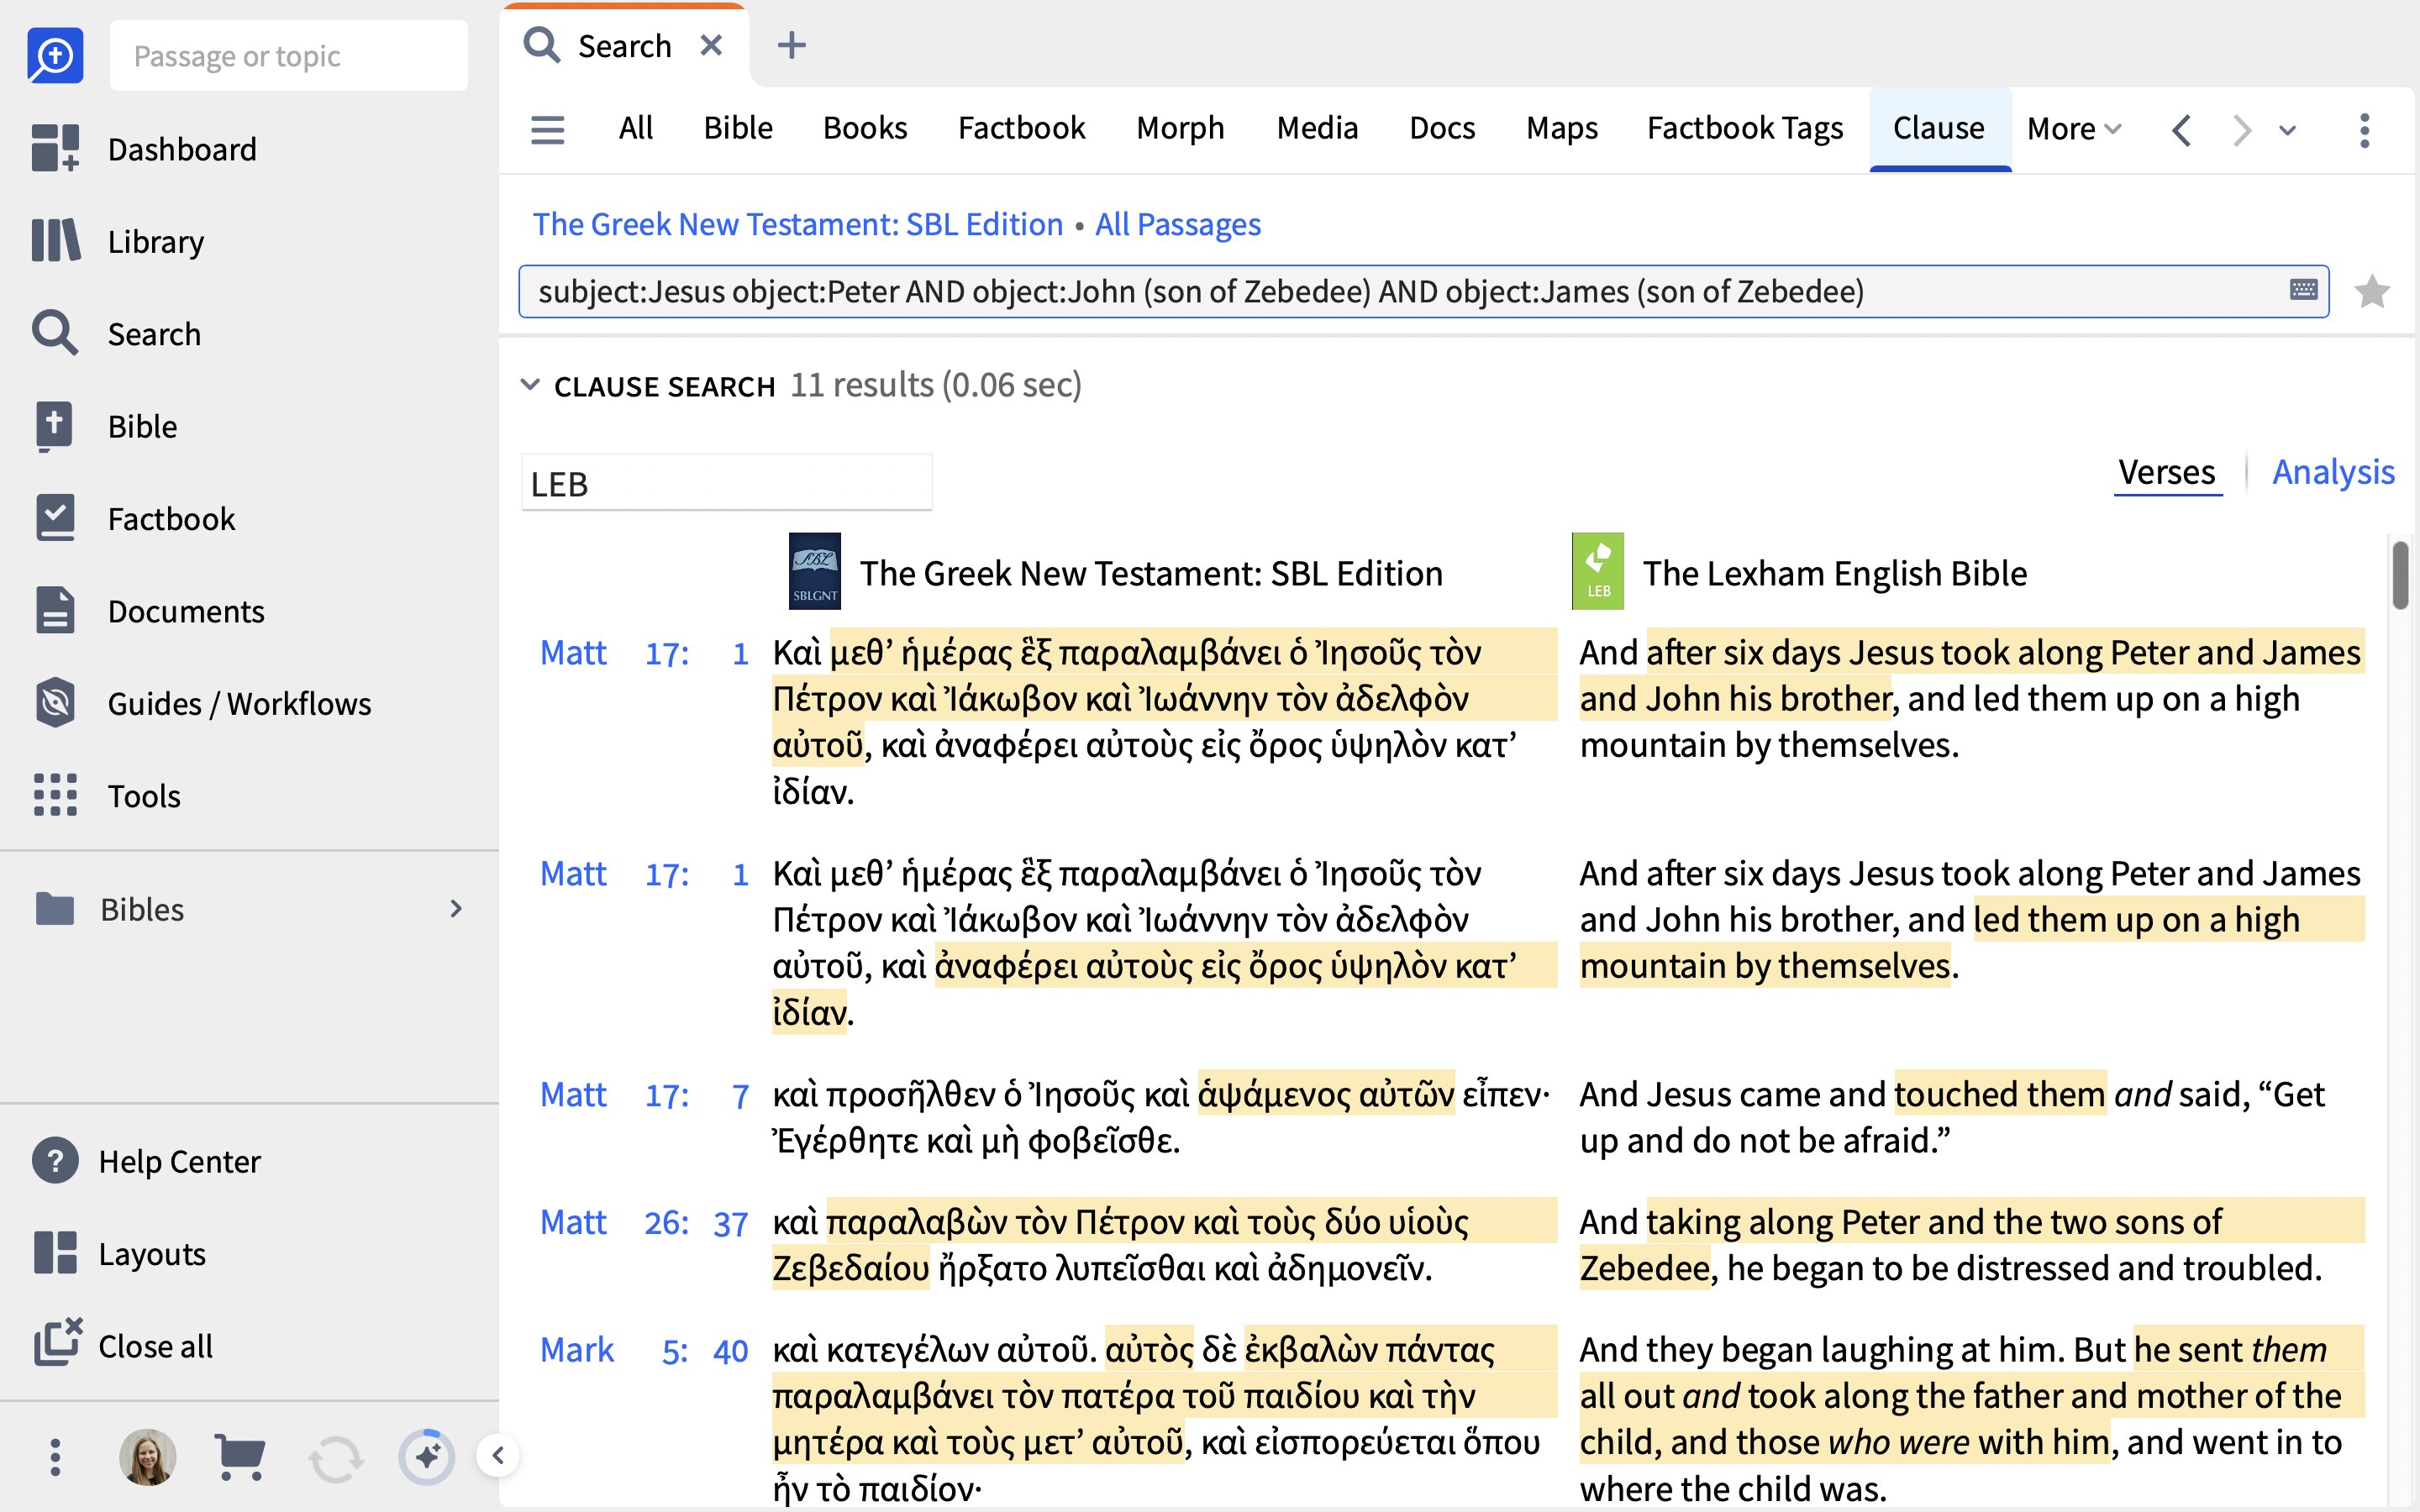Click the SBLGNT book cover thumbnail
The width and height of the screenshot is (2420, 1512).
pyautogui.click(x=815, y=571)
